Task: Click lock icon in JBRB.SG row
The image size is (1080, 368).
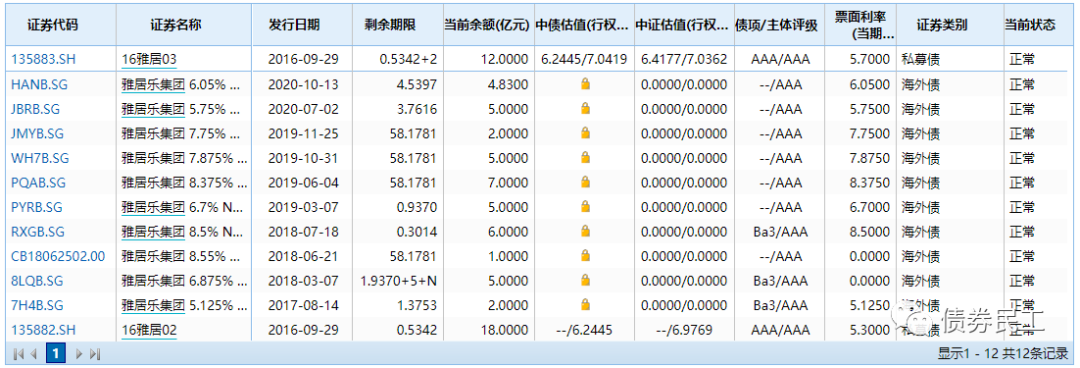Action: [x=585, y=108]
